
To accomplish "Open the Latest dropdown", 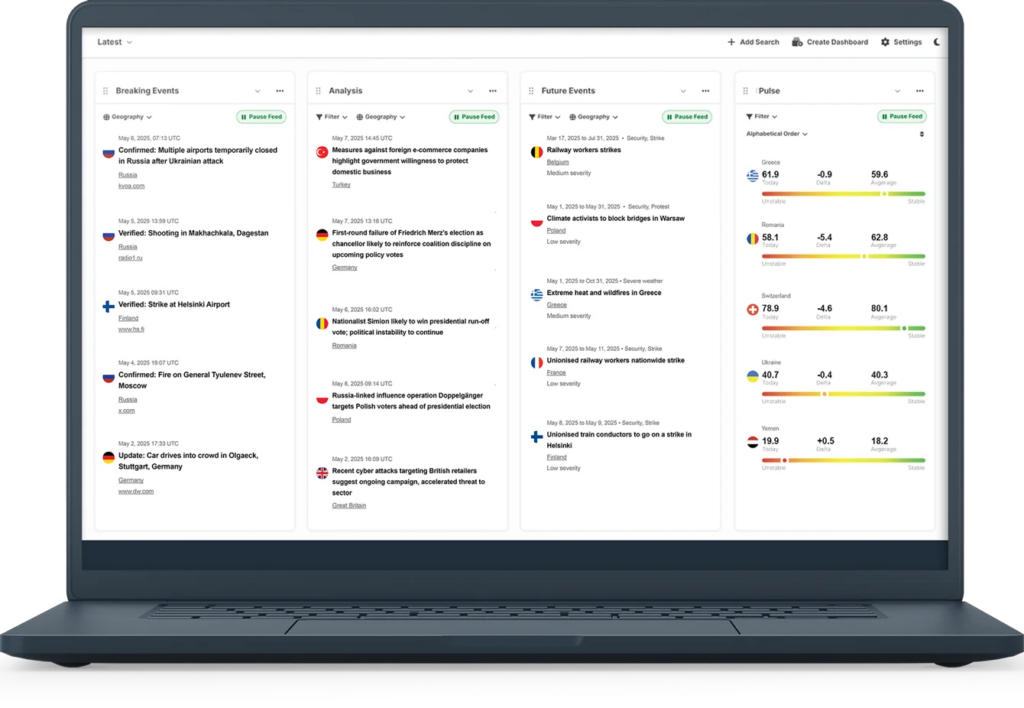I will pos(115,42).
